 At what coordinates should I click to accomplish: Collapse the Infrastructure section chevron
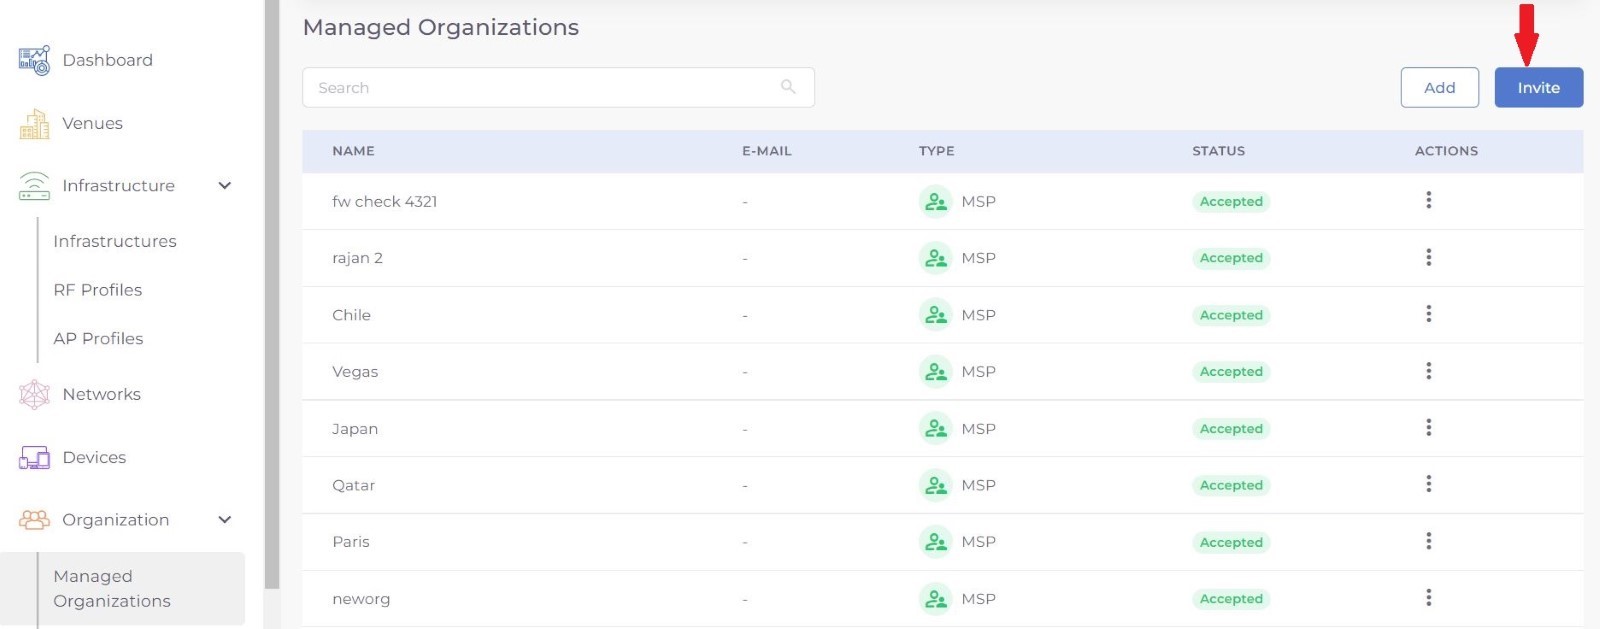[225, 186]
